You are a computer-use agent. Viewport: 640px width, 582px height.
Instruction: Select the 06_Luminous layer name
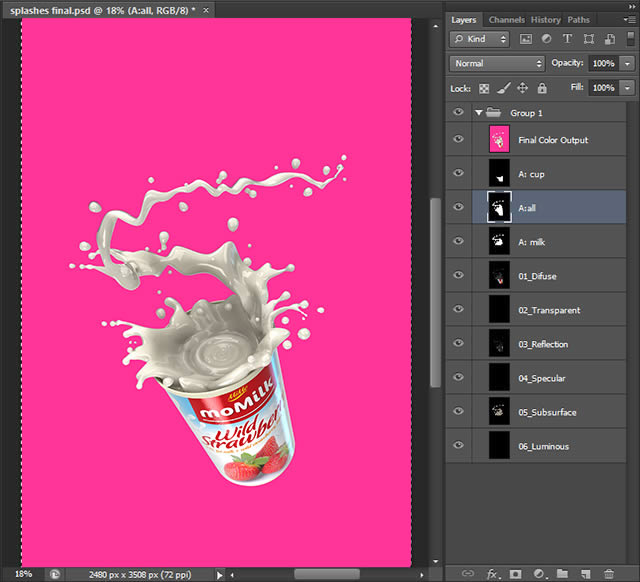pos(543,446)
